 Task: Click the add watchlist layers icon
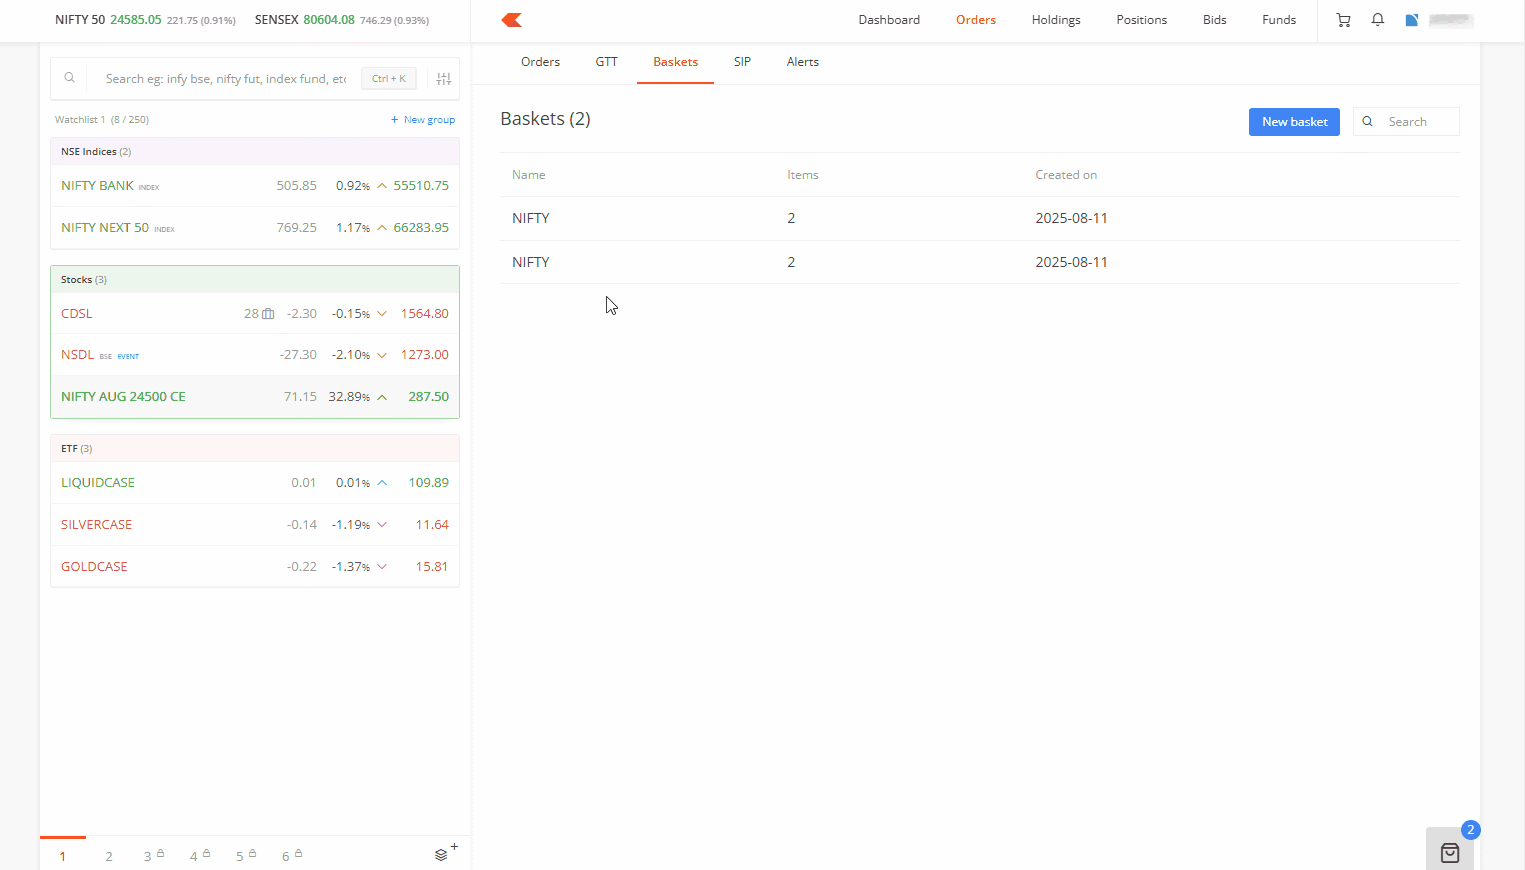tap(442, 855)
